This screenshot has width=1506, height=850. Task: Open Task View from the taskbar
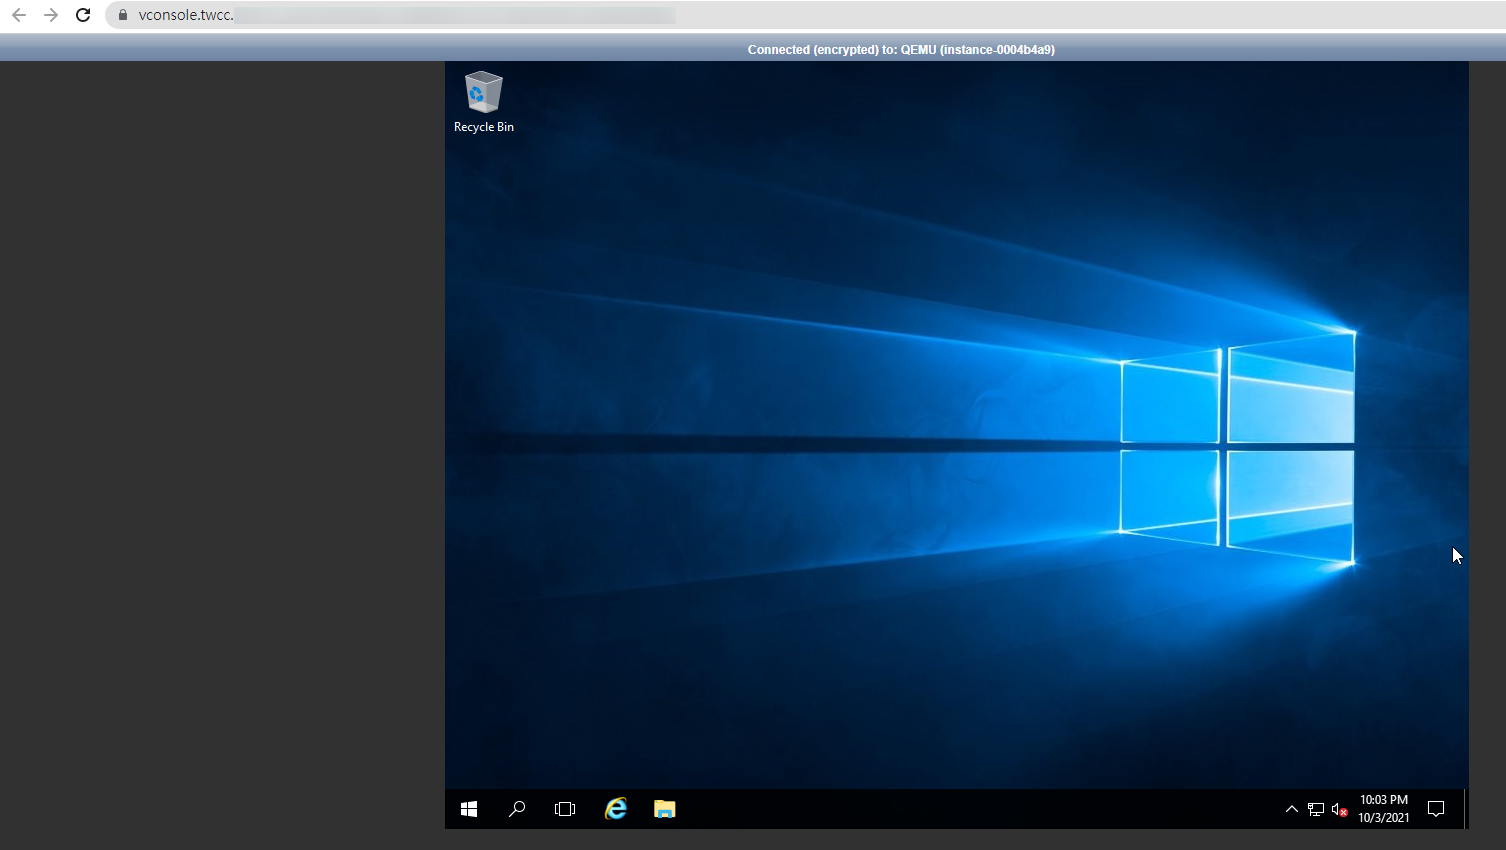tap(565, 809)
